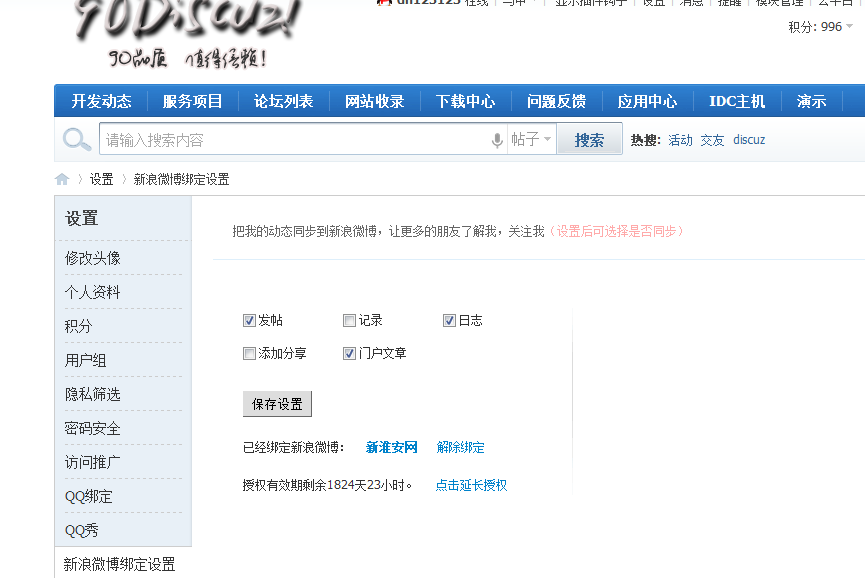Select 服务项目 in the navigation bar
865x578 pixels.
pyautogui.click(x=193, y=101)
